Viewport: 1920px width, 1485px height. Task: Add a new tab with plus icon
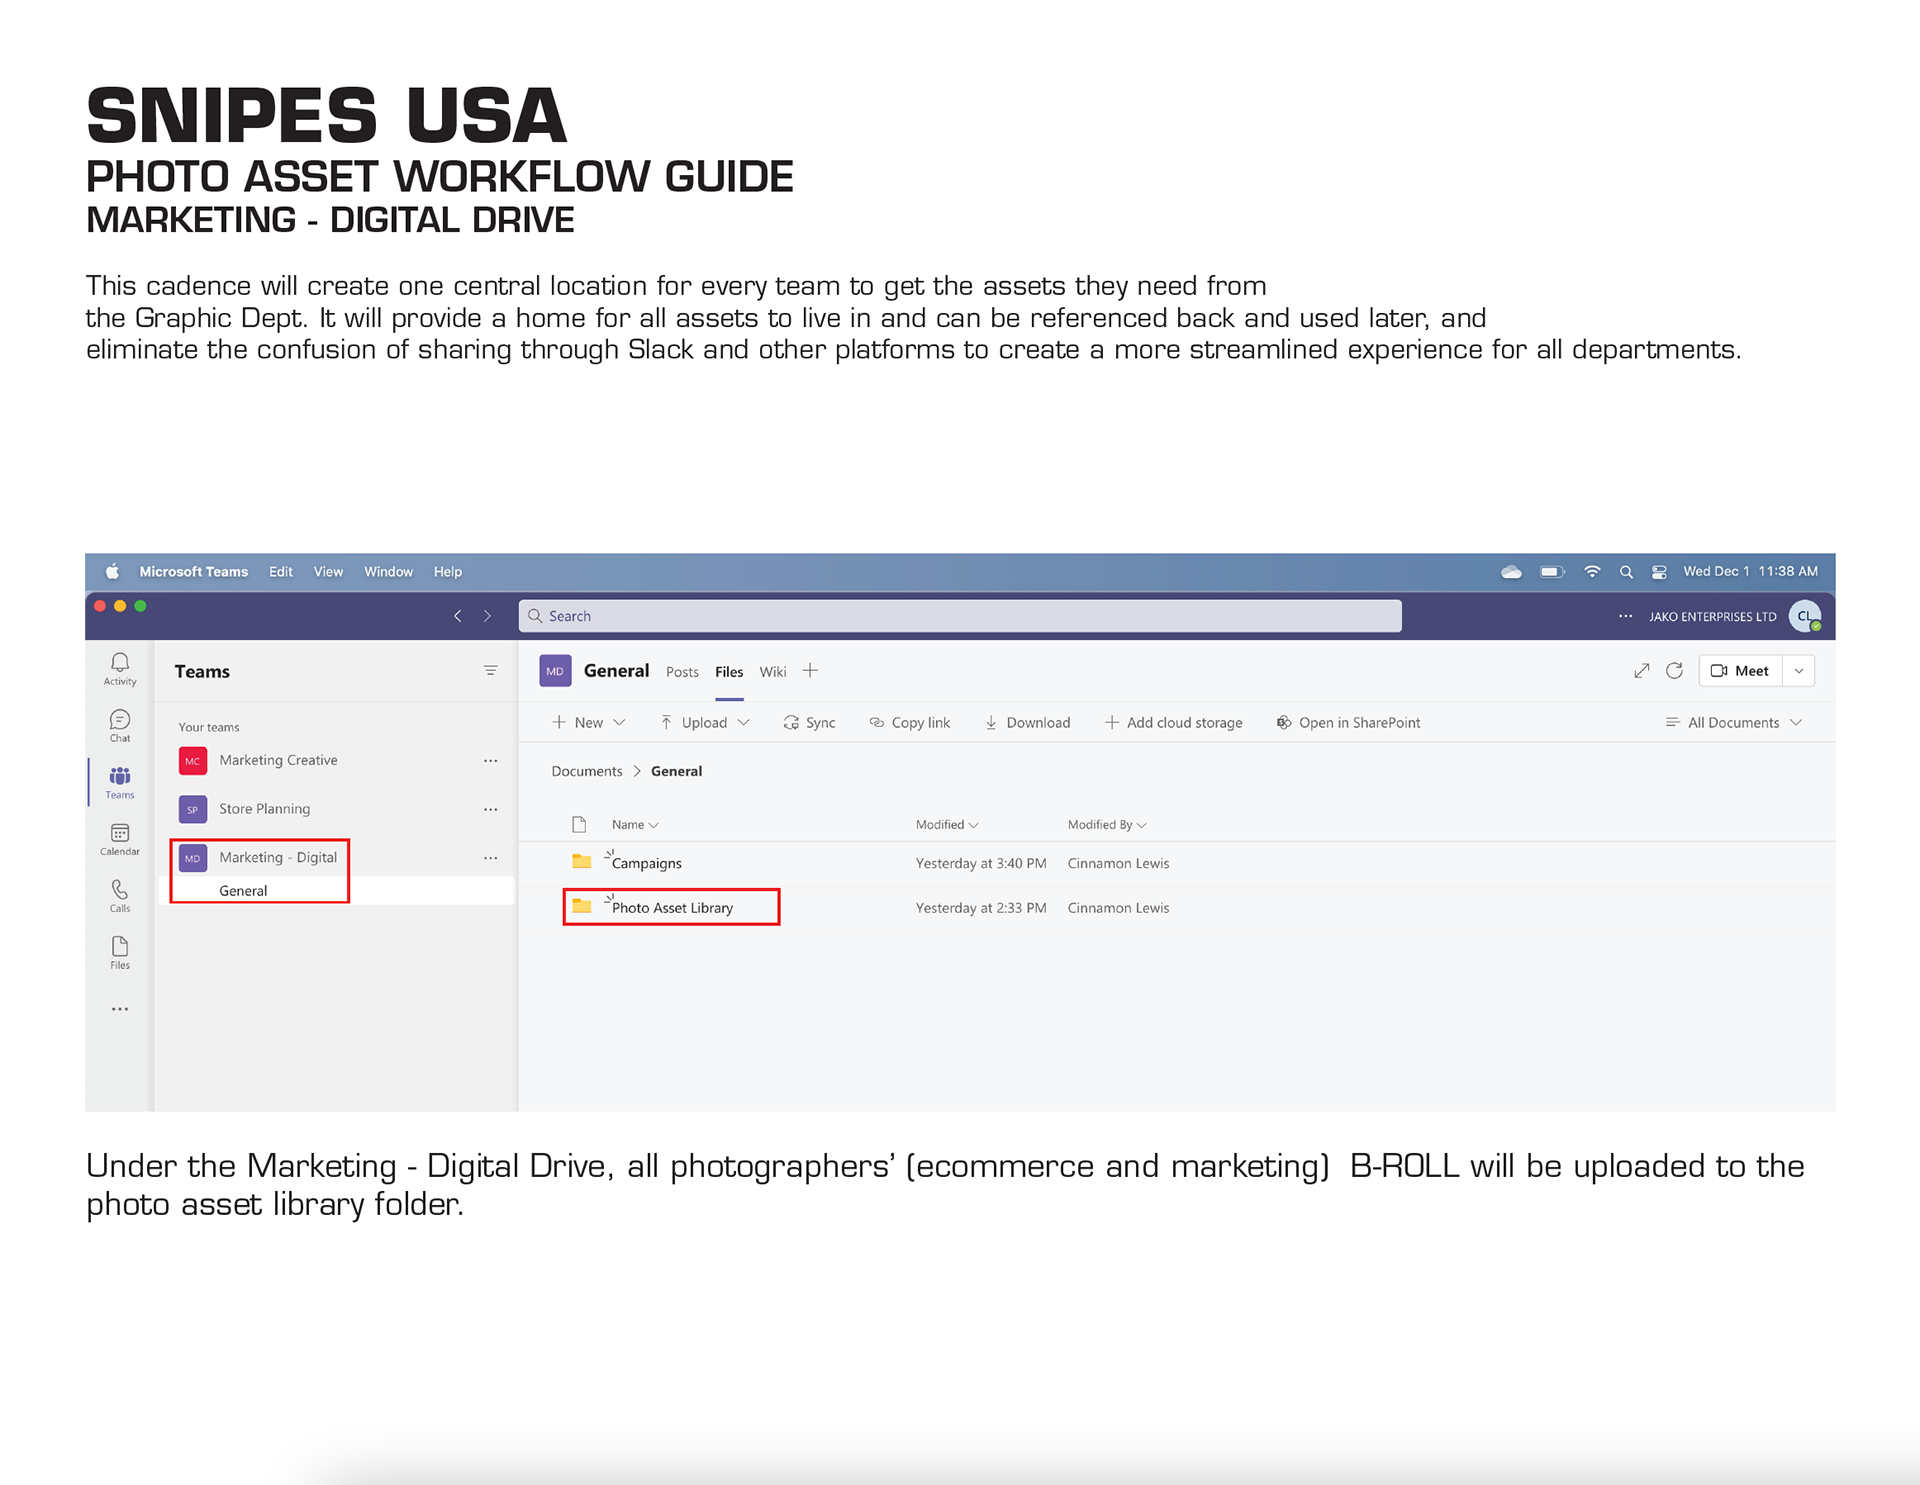(x=810, y=671)
